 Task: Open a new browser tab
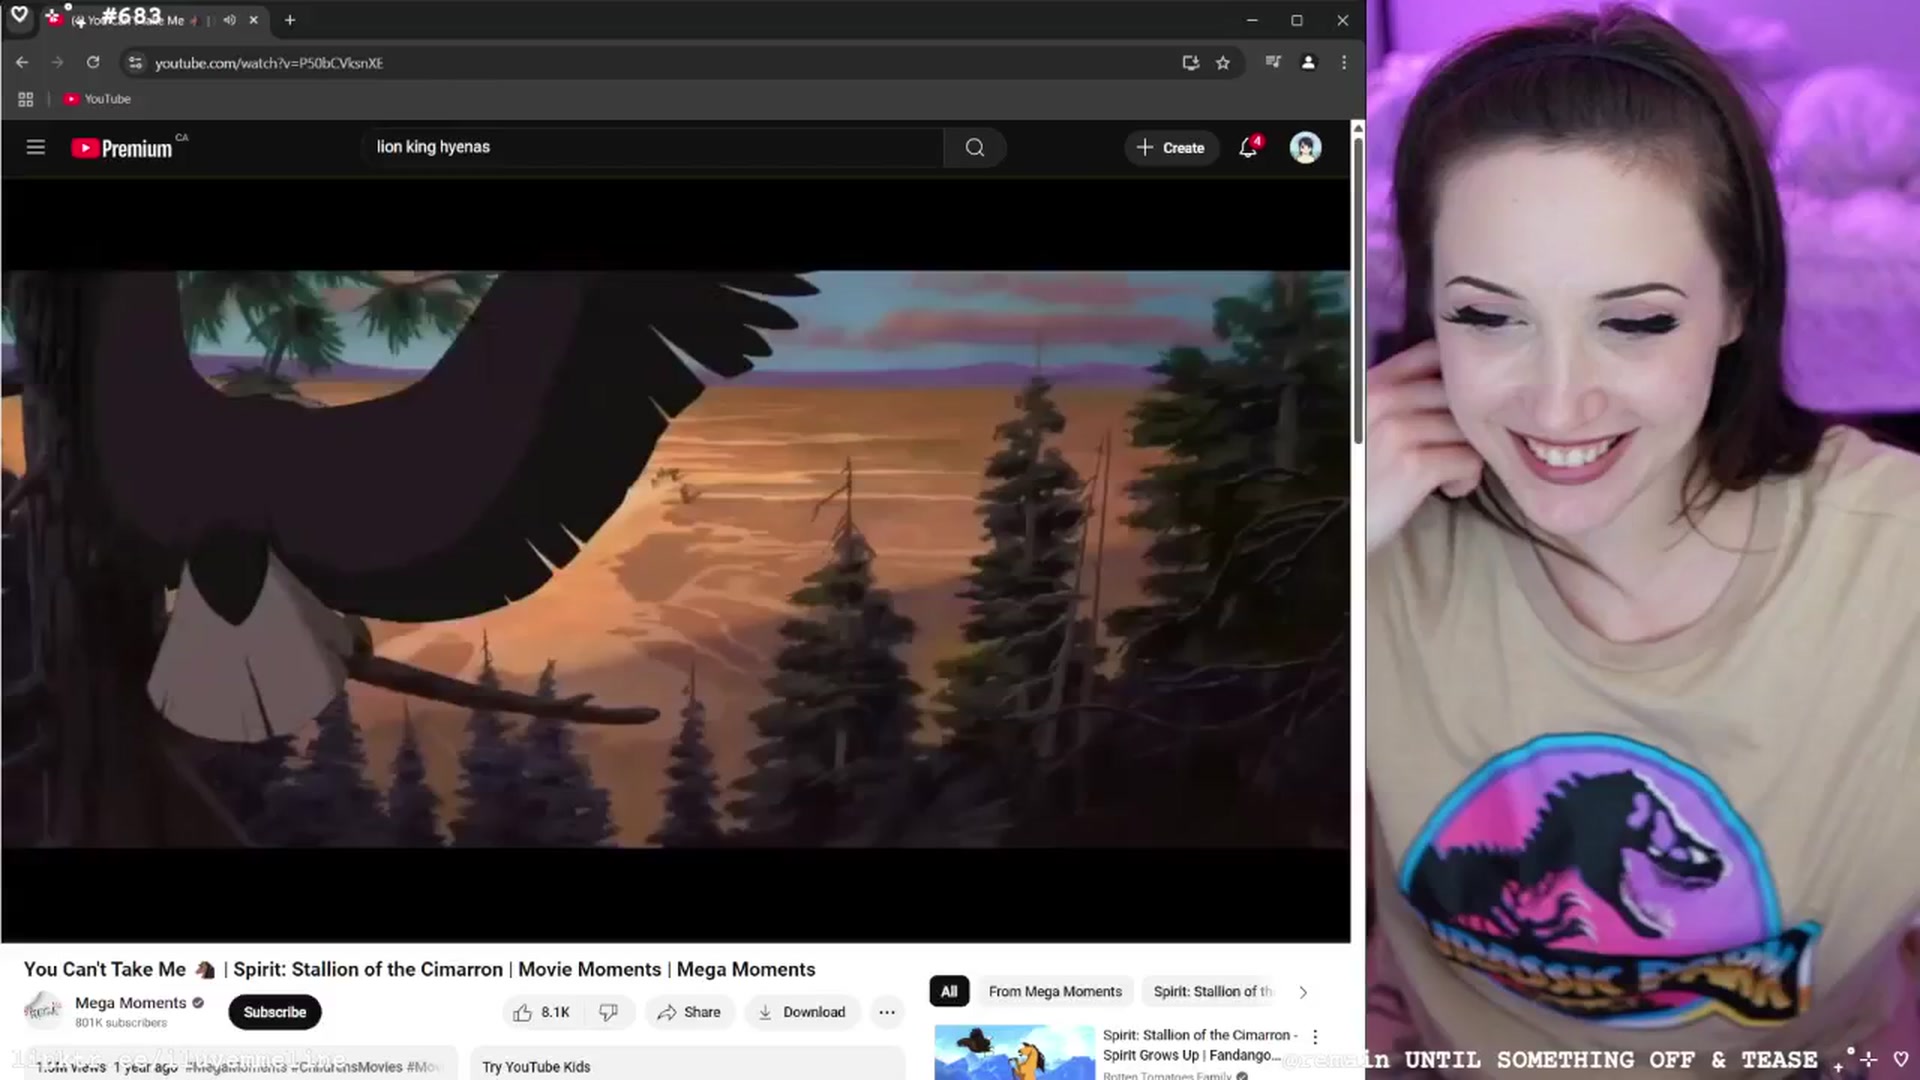point(290,20)
